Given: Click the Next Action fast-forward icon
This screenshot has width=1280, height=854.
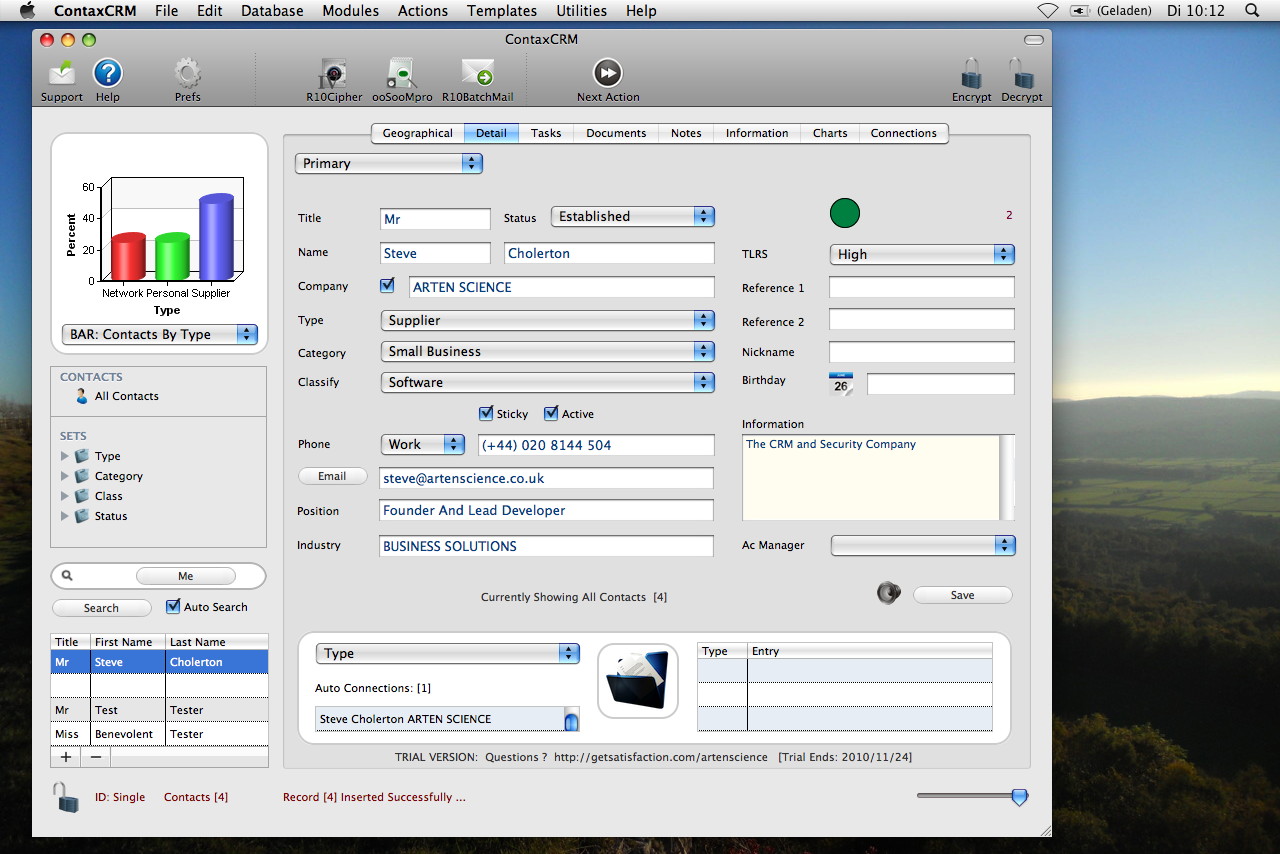Looking at the screenshot, I should 607,73.
